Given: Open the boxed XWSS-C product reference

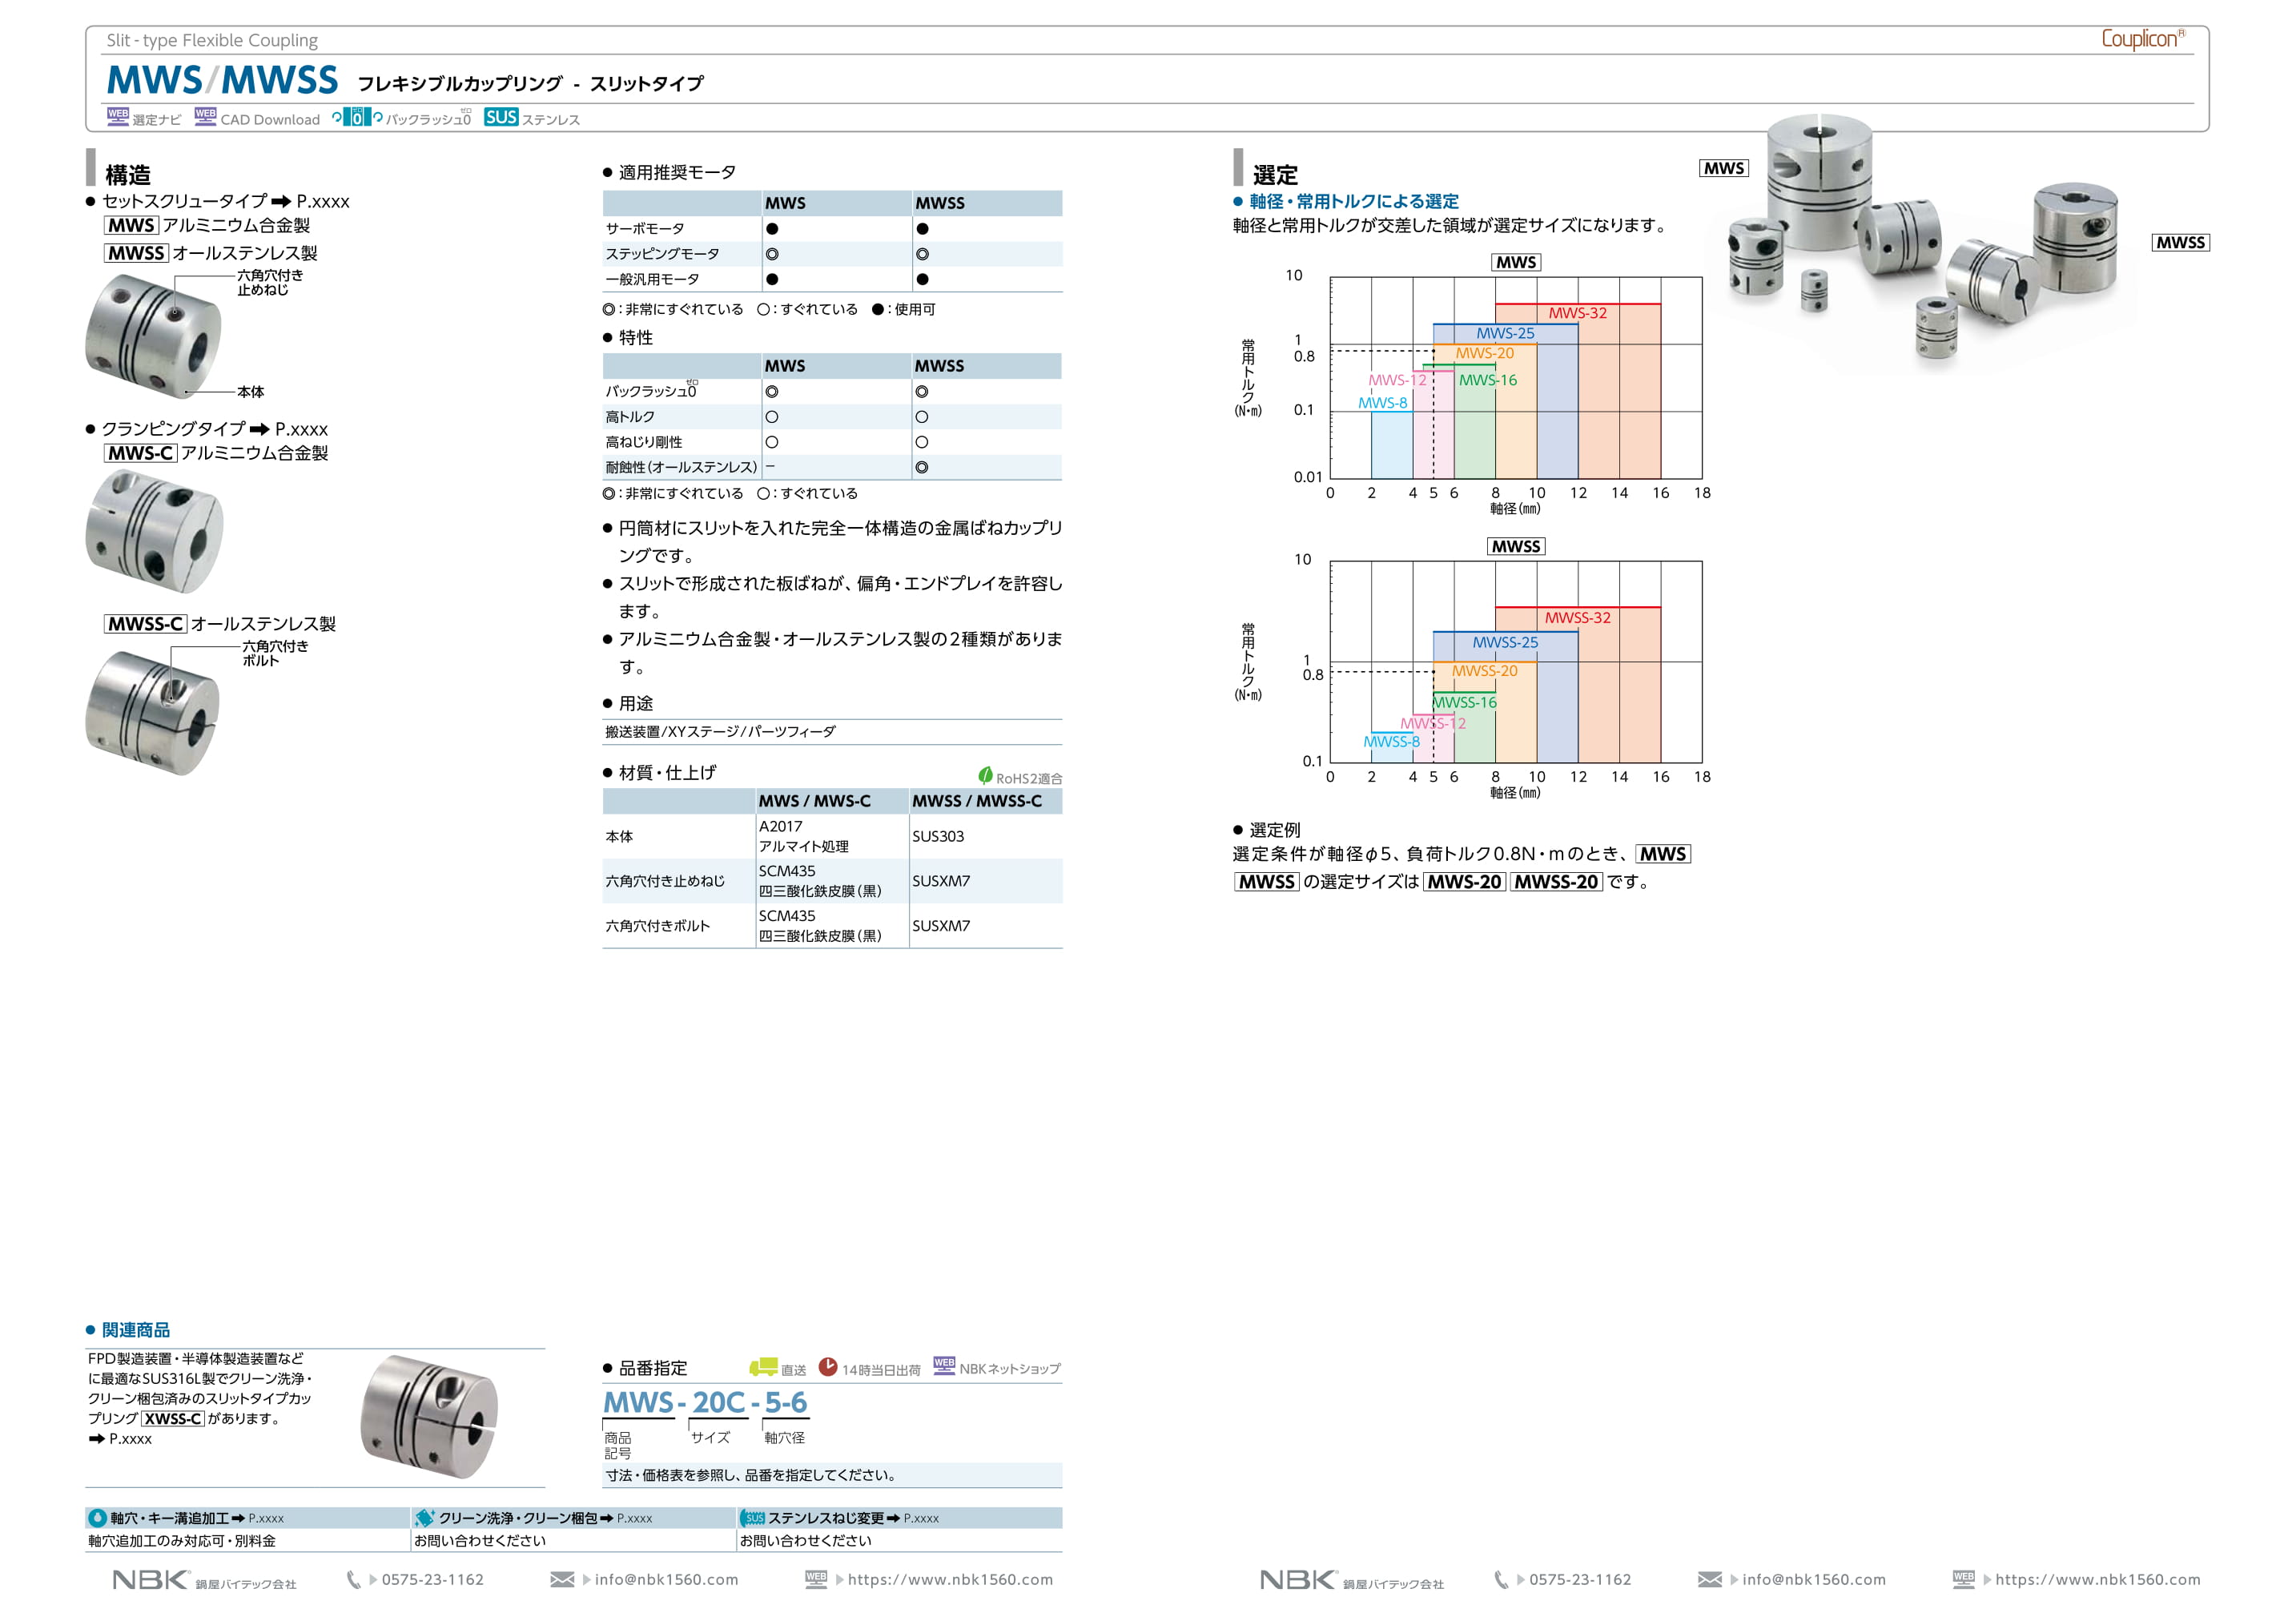Looking at the screenshot, I should point(173,1418).
